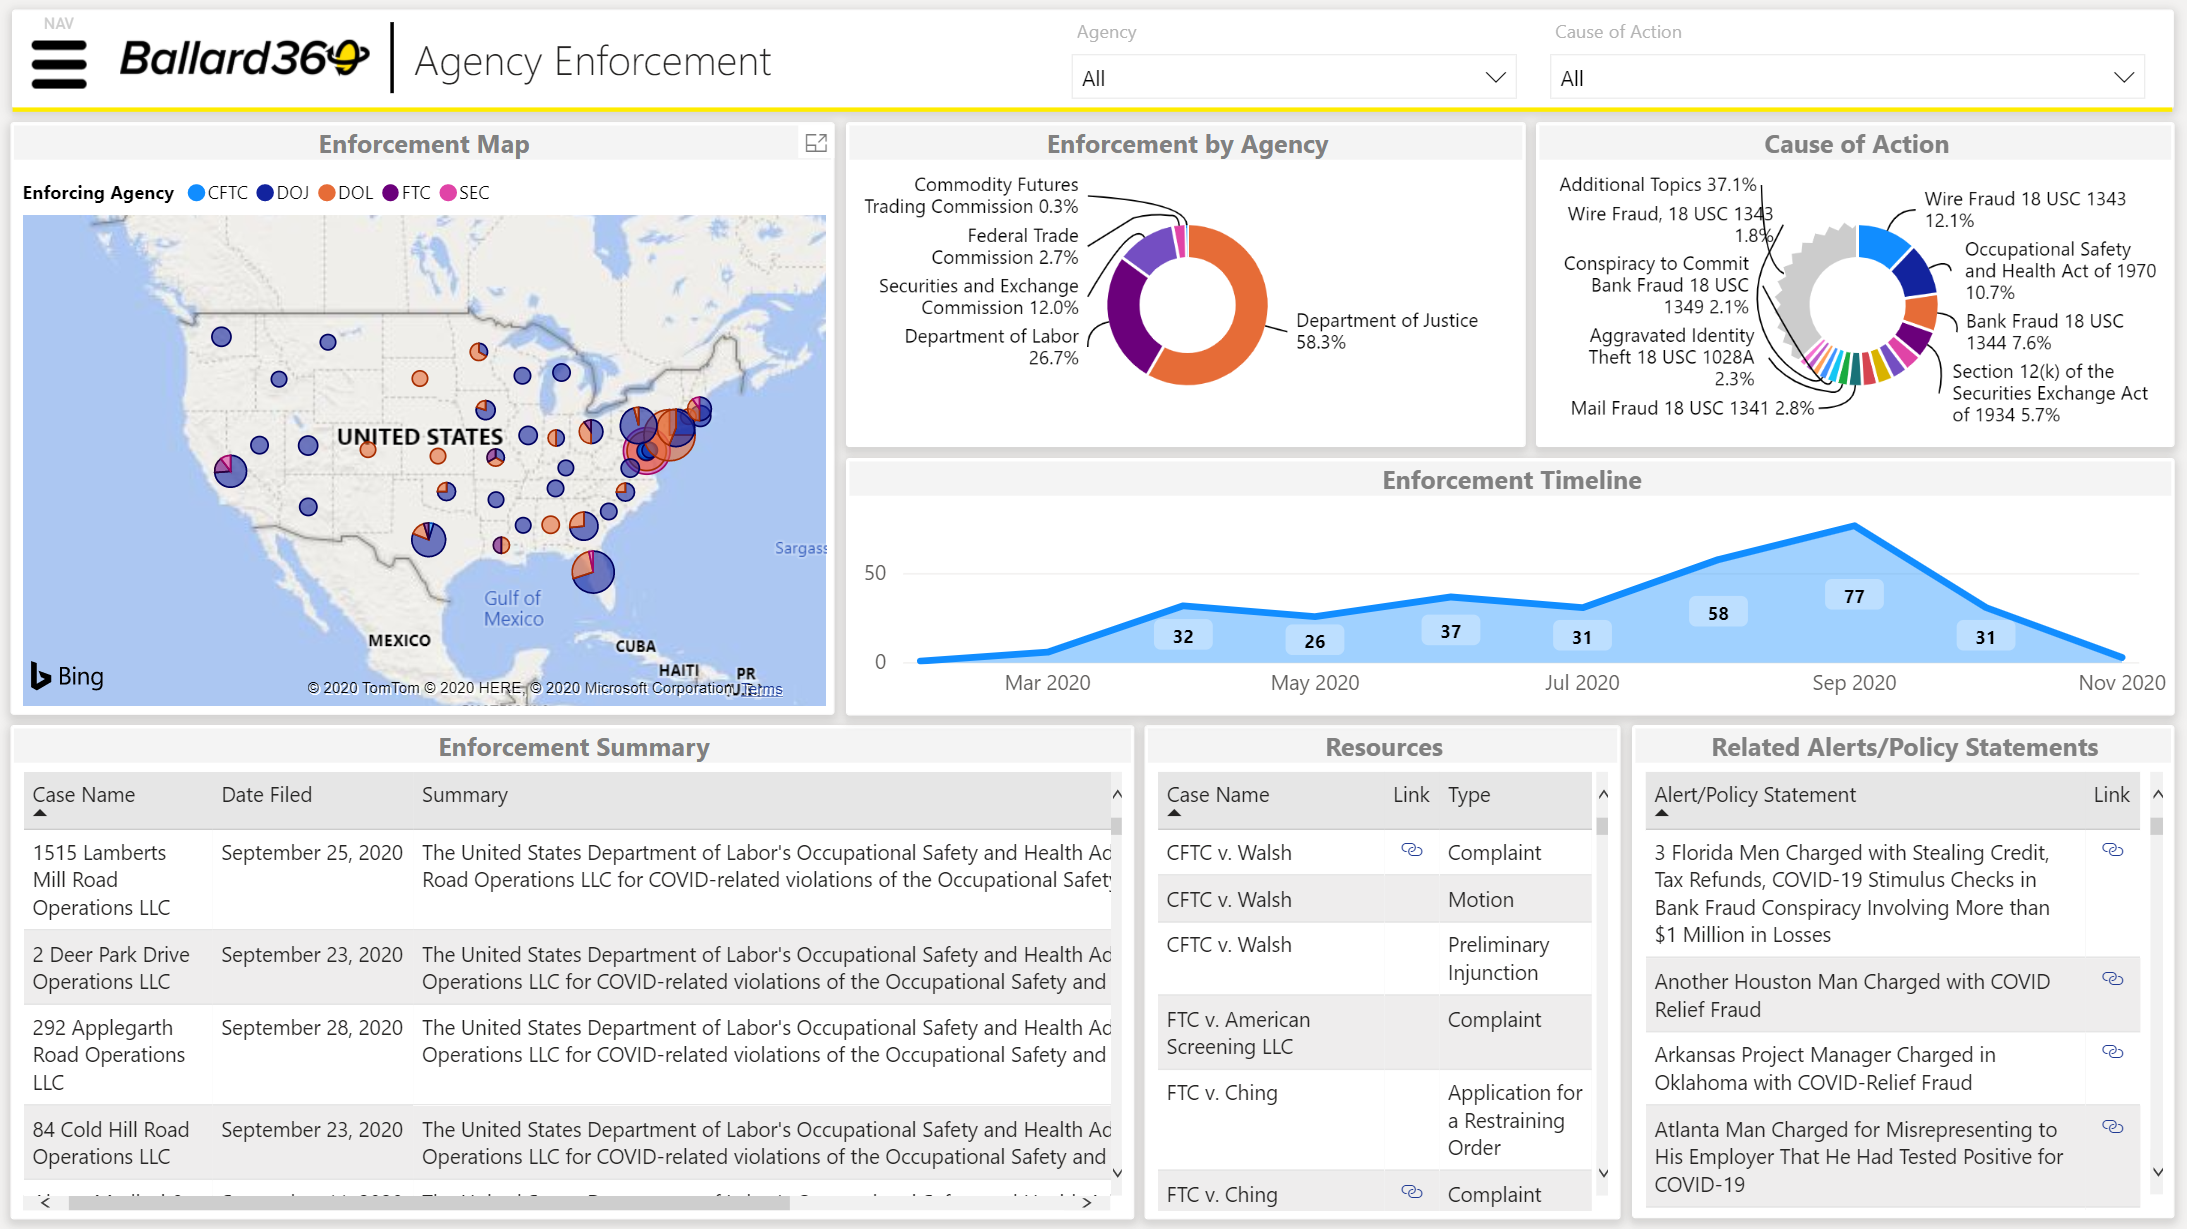Select Federal Trade Commission 2.7% label
2187x1229 pixels.
[1005, 247]
